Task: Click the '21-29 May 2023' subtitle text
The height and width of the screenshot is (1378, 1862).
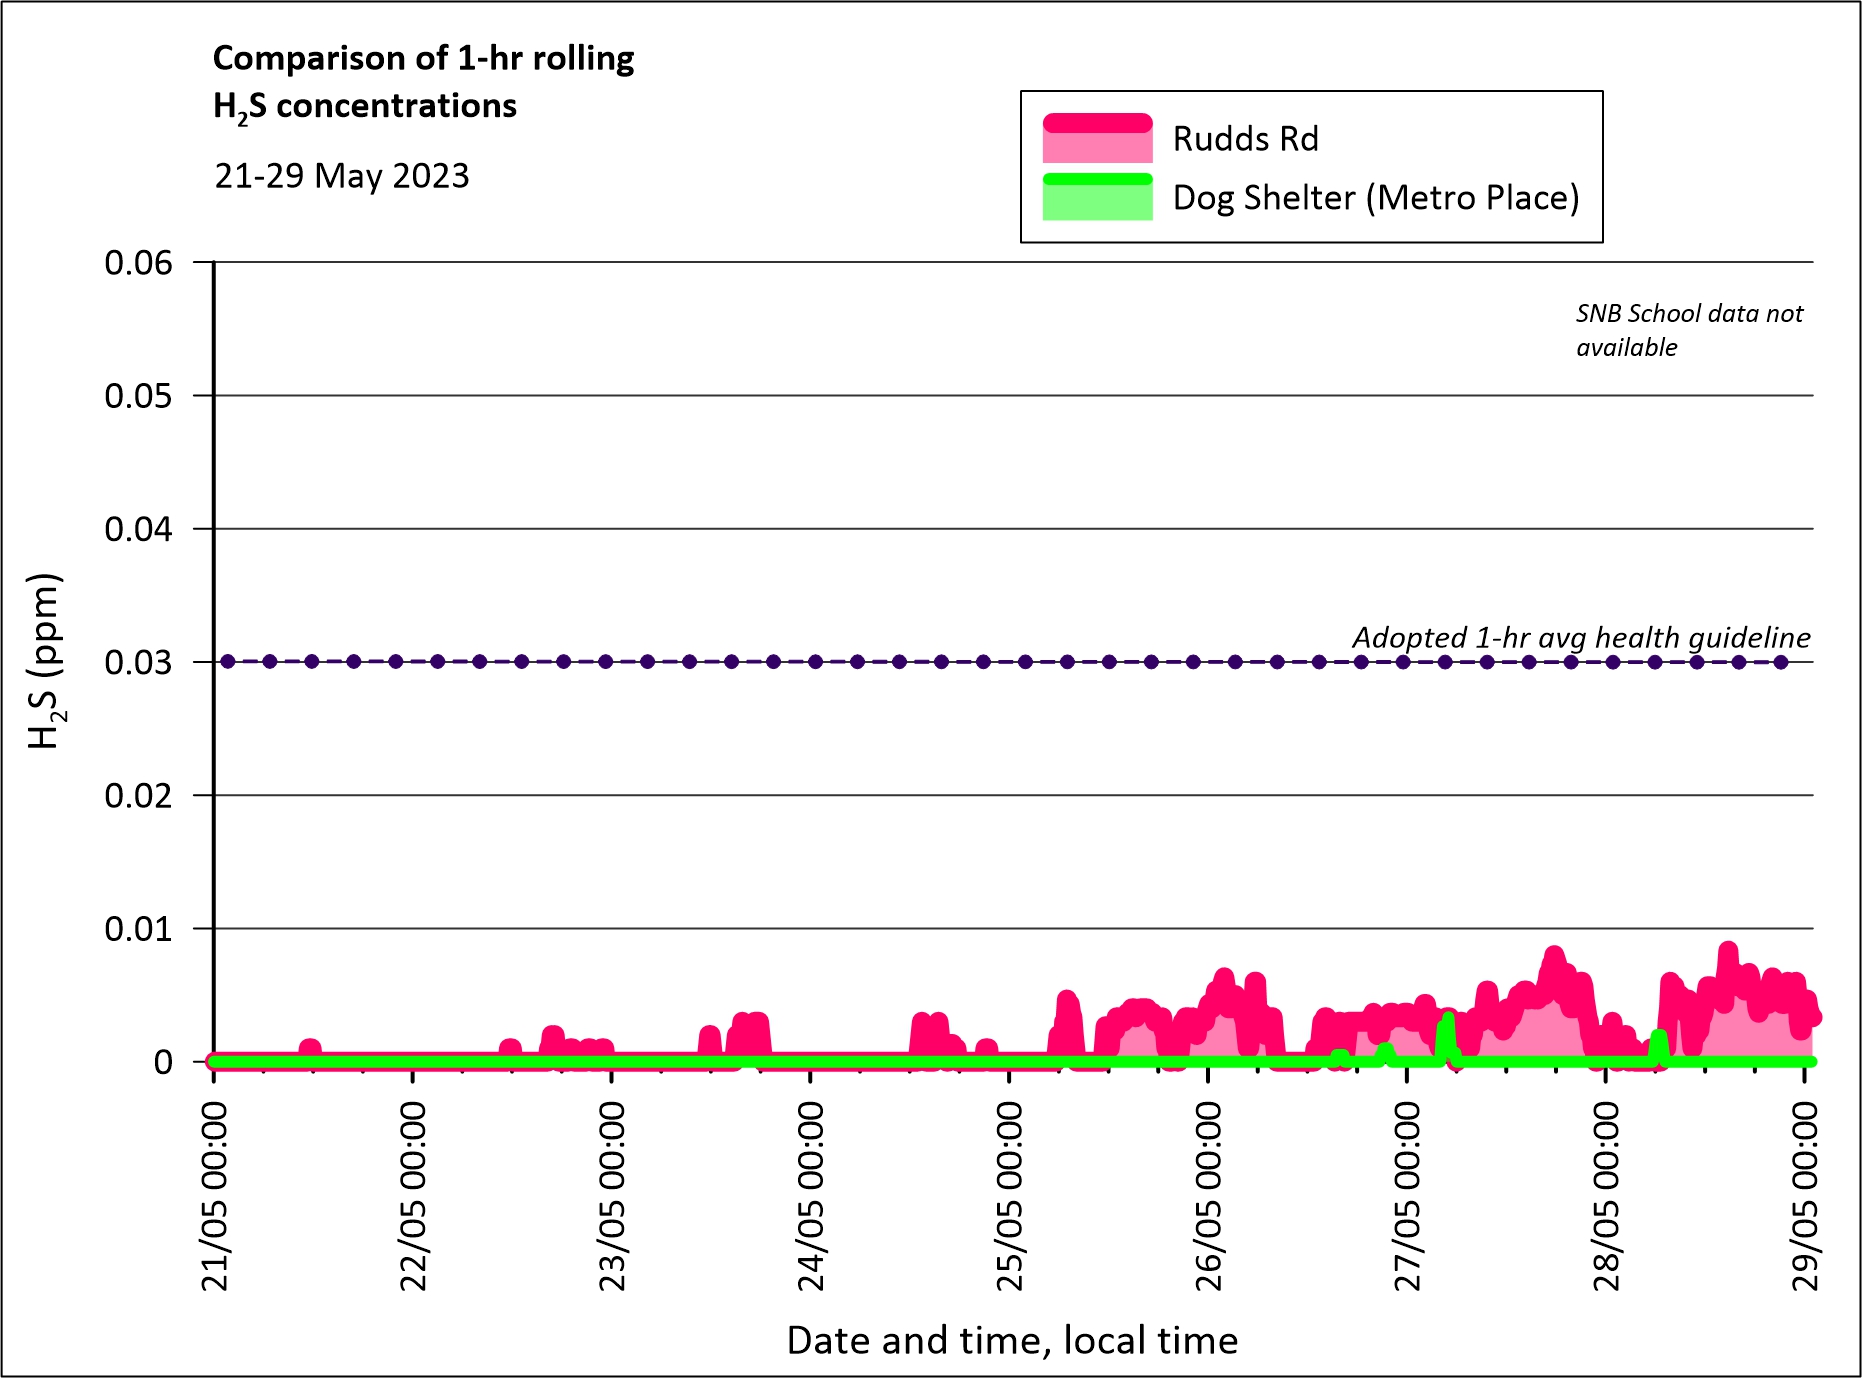Action: tap(342, 176)
